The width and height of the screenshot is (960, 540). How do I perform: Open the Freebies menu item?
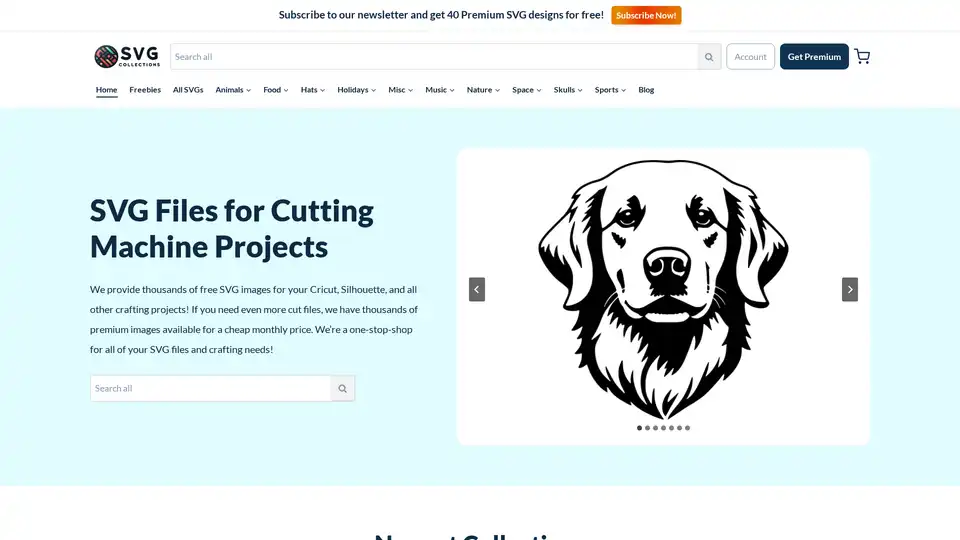(145, 89)
